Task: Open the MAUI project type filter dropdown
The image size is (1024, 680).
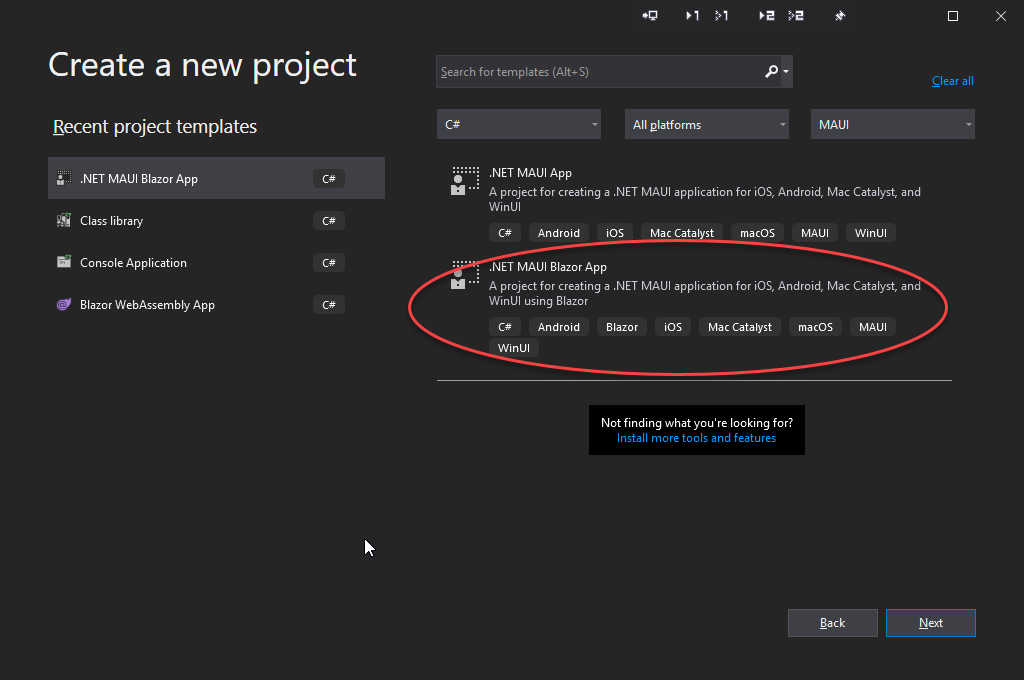Action: tap(893, 124)
